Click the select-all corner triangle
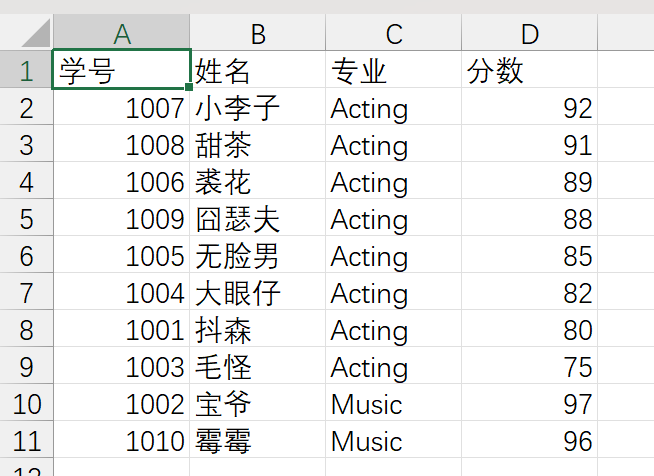 click(x=26, y=34)
